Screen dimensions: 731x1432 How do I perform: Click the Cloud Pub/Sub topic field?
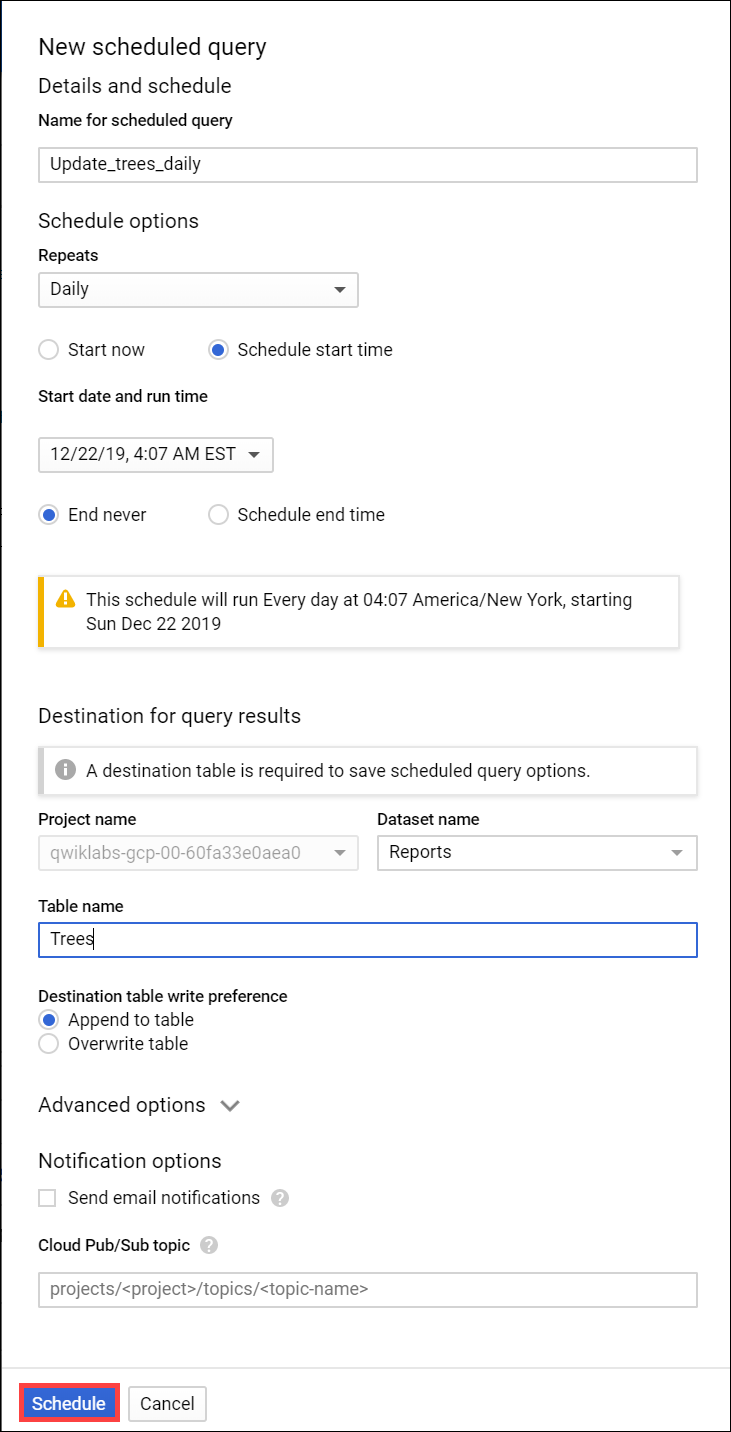pos(365,1289)
